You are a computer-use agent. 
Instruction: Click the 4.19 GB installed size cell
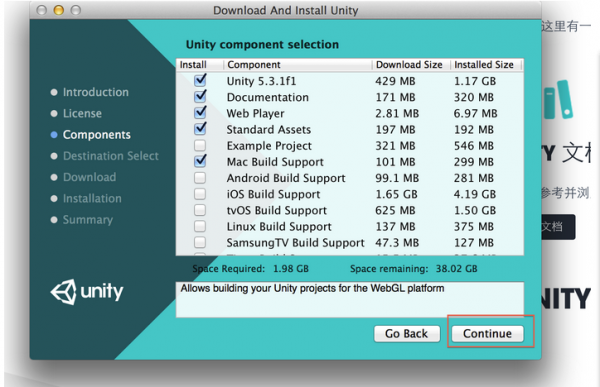coord(475,194)
